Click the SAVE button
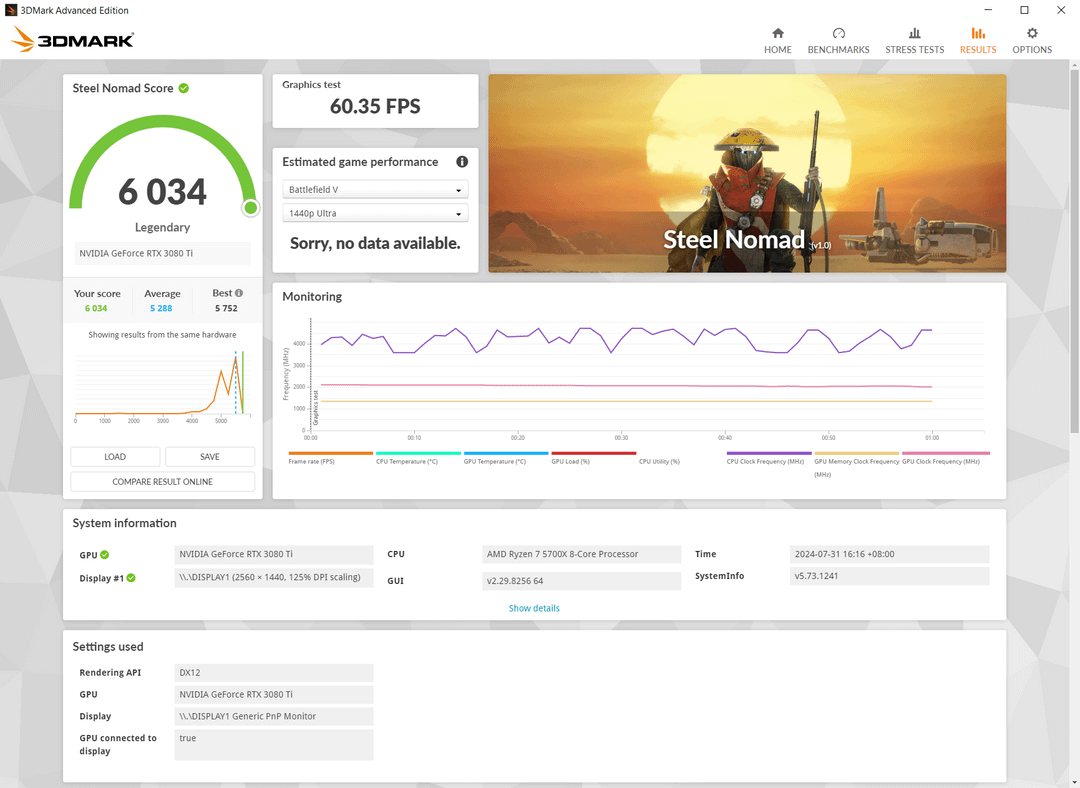Screen dimensions: 1080x788 (x=210, y=457)
